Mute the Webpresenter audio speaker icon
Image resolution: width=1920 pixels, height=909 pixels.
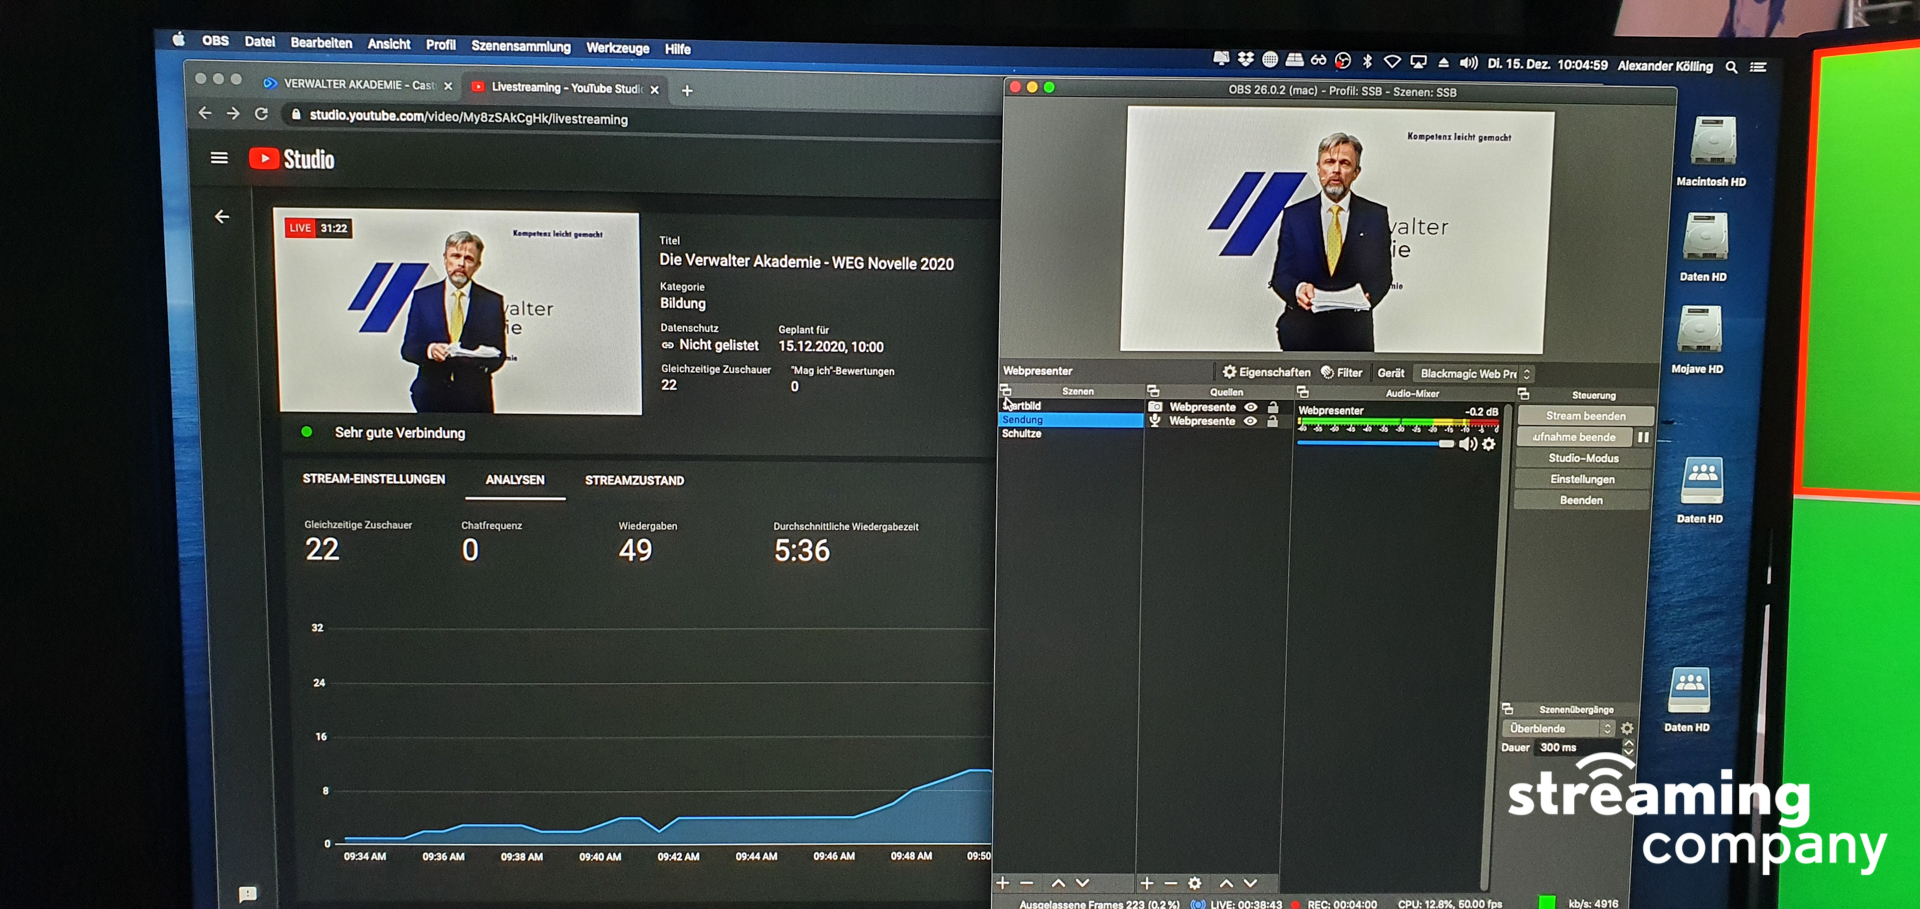pyautogui.click(x=1467, y=444)
